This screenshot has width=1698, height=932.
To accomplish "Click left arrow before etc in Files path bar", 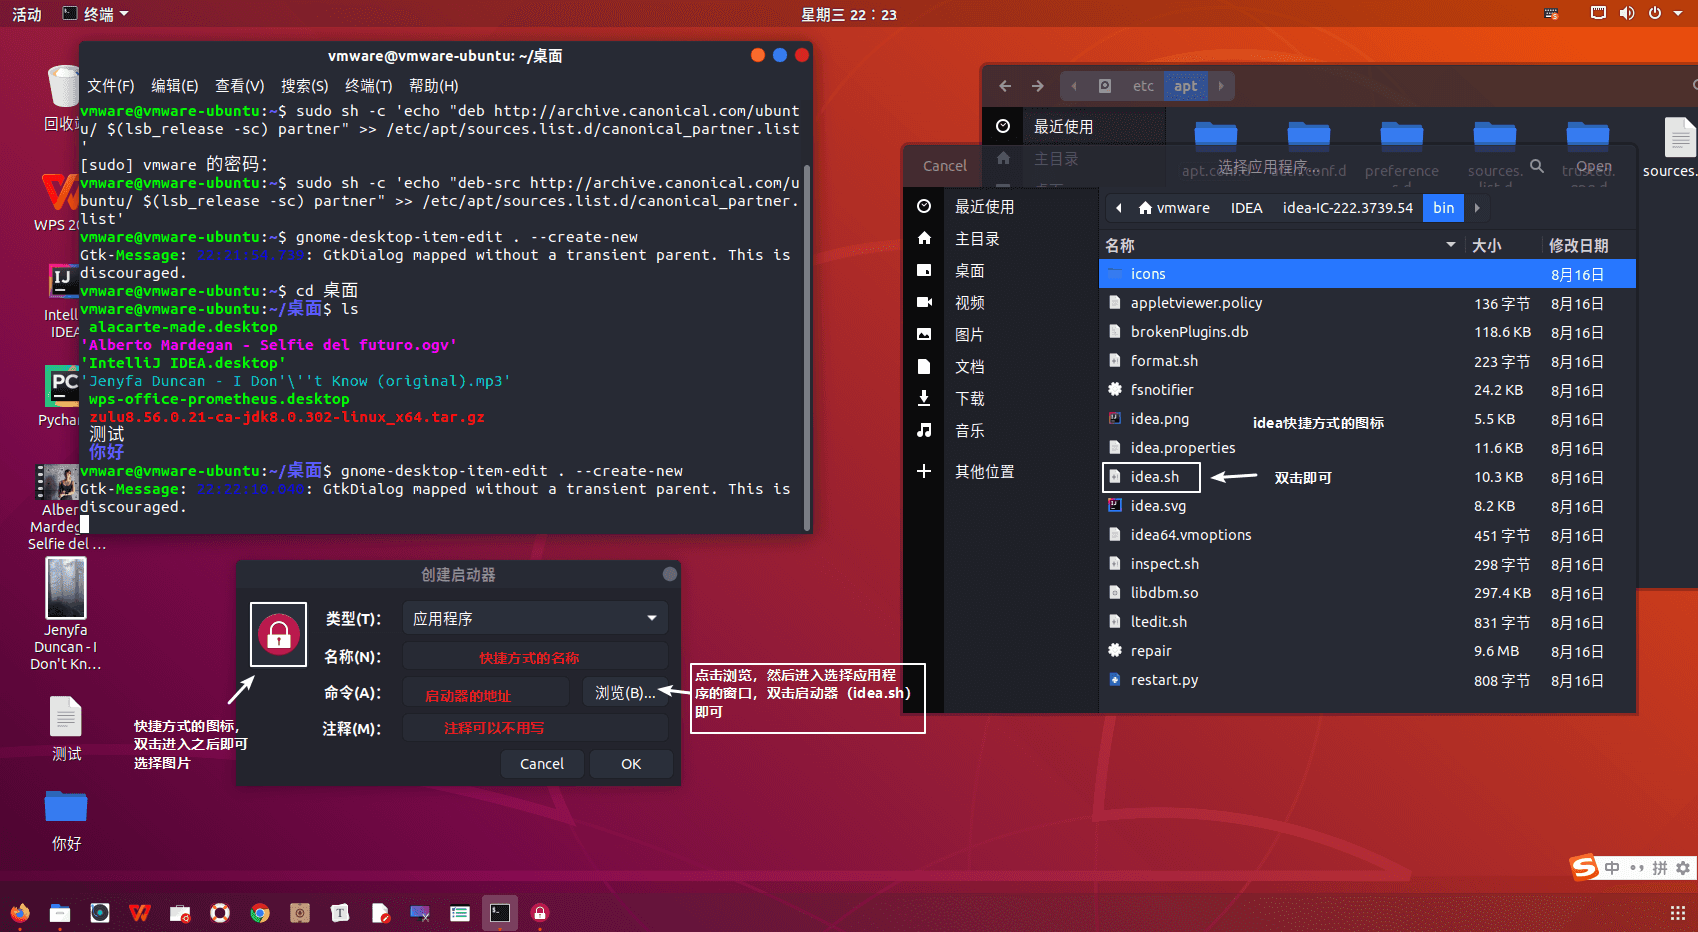I will 1074,86.
